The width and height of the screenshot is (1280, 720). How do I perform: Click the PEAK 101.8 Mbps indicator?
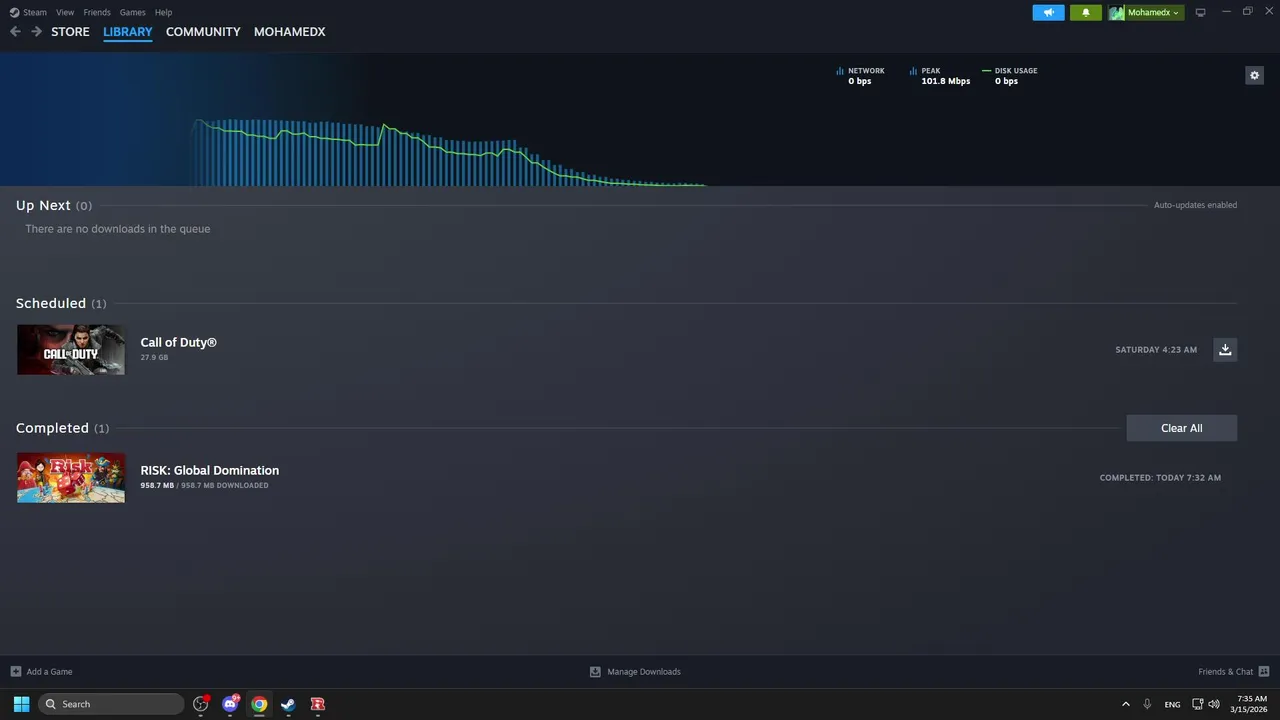[x=940, y=76]
